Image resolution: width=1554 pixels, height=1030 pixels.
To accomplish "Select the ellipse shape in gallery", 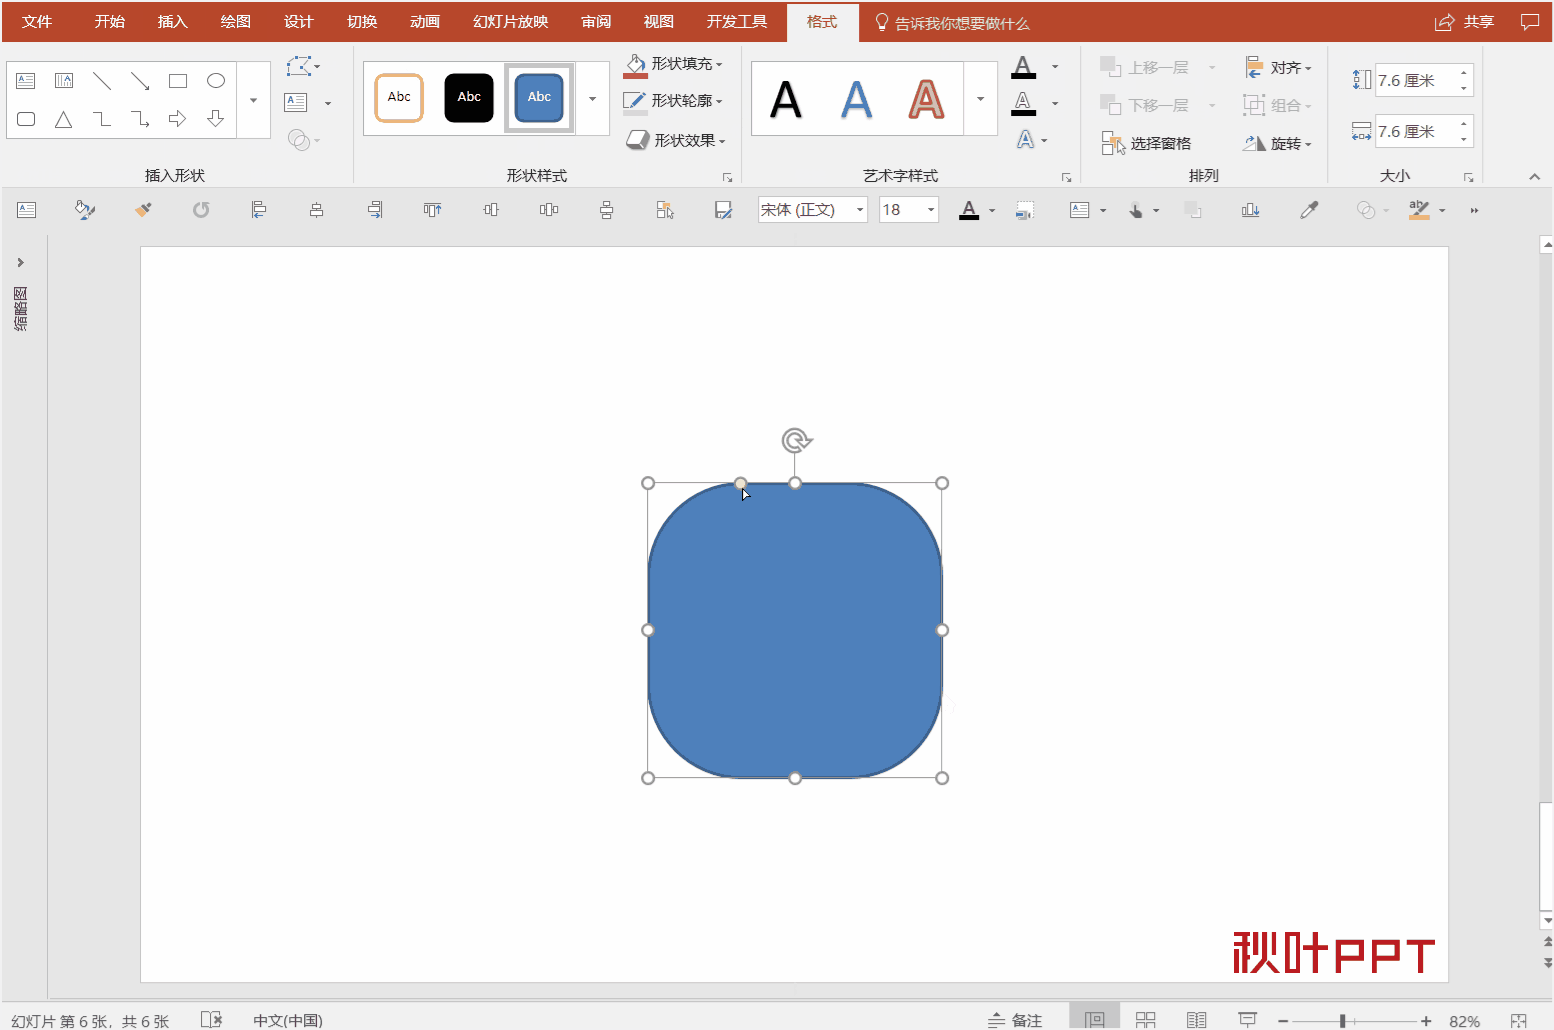I will pyautogui.click(x=216, y=81).
